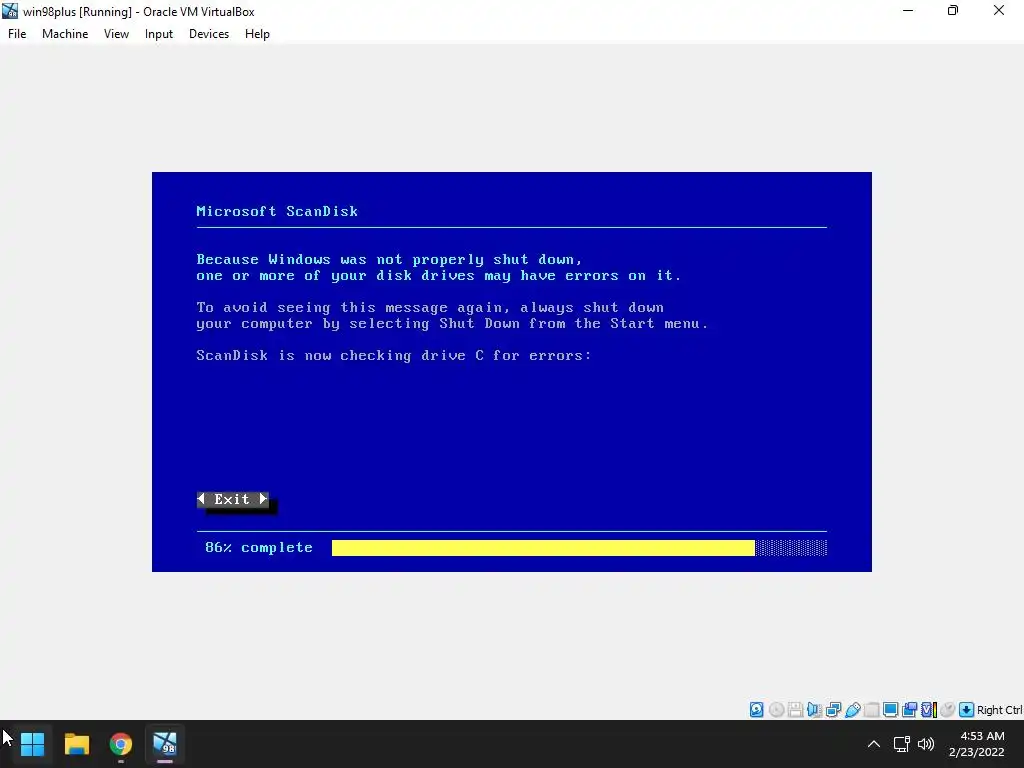Minimize the VirtualBox window
Image resolution: width=1024 pixels, height=768 pixels.
(x=908, y=11)
